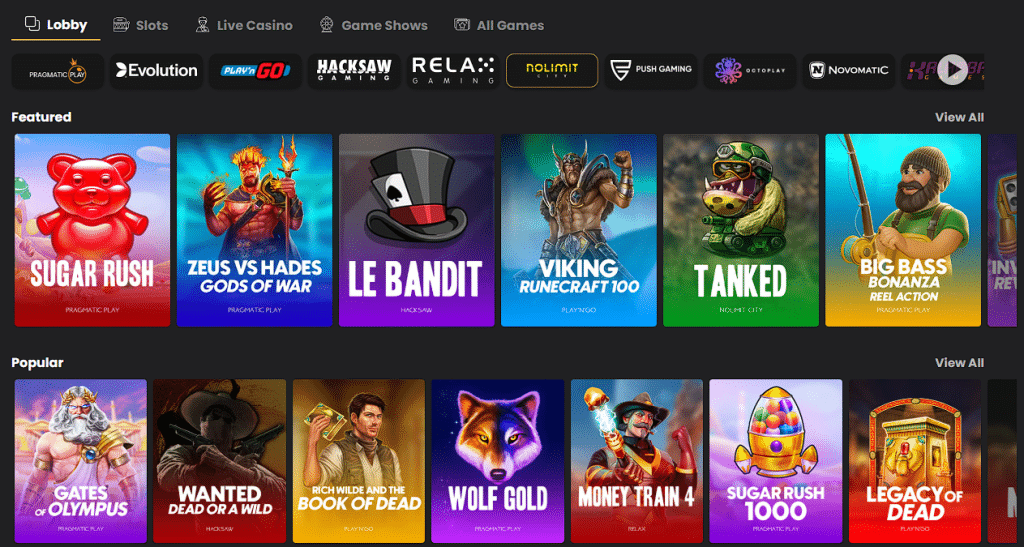Viewport: 1024px width, 547px height.
Task: Open the Money Train 4 game tile
Action: click(637, 461)
